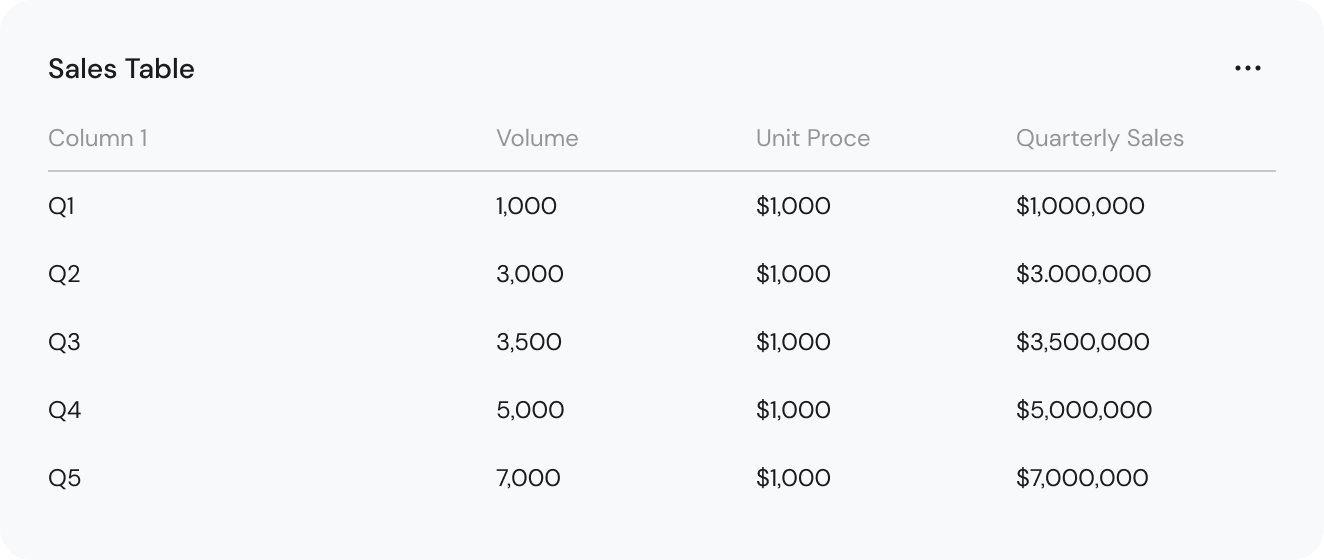This screenshot has height=560, width=1324.
Task: Select the Q5 row label
Action: pos(64,479)
